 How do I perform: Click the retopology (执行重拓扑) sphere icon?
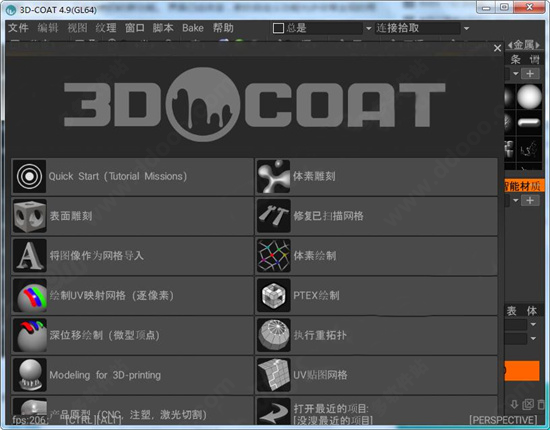(274, 335)
